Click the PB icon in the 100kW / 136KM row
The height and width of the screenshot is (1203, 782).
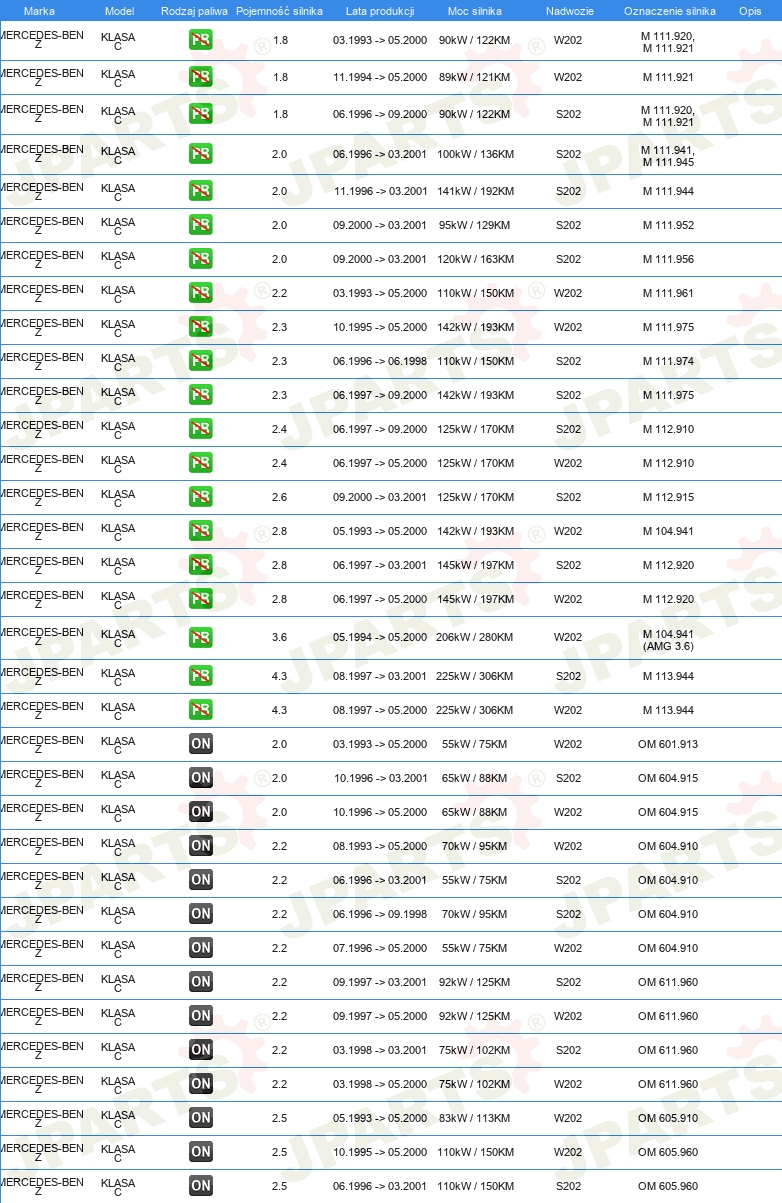(x=201, y=154)
